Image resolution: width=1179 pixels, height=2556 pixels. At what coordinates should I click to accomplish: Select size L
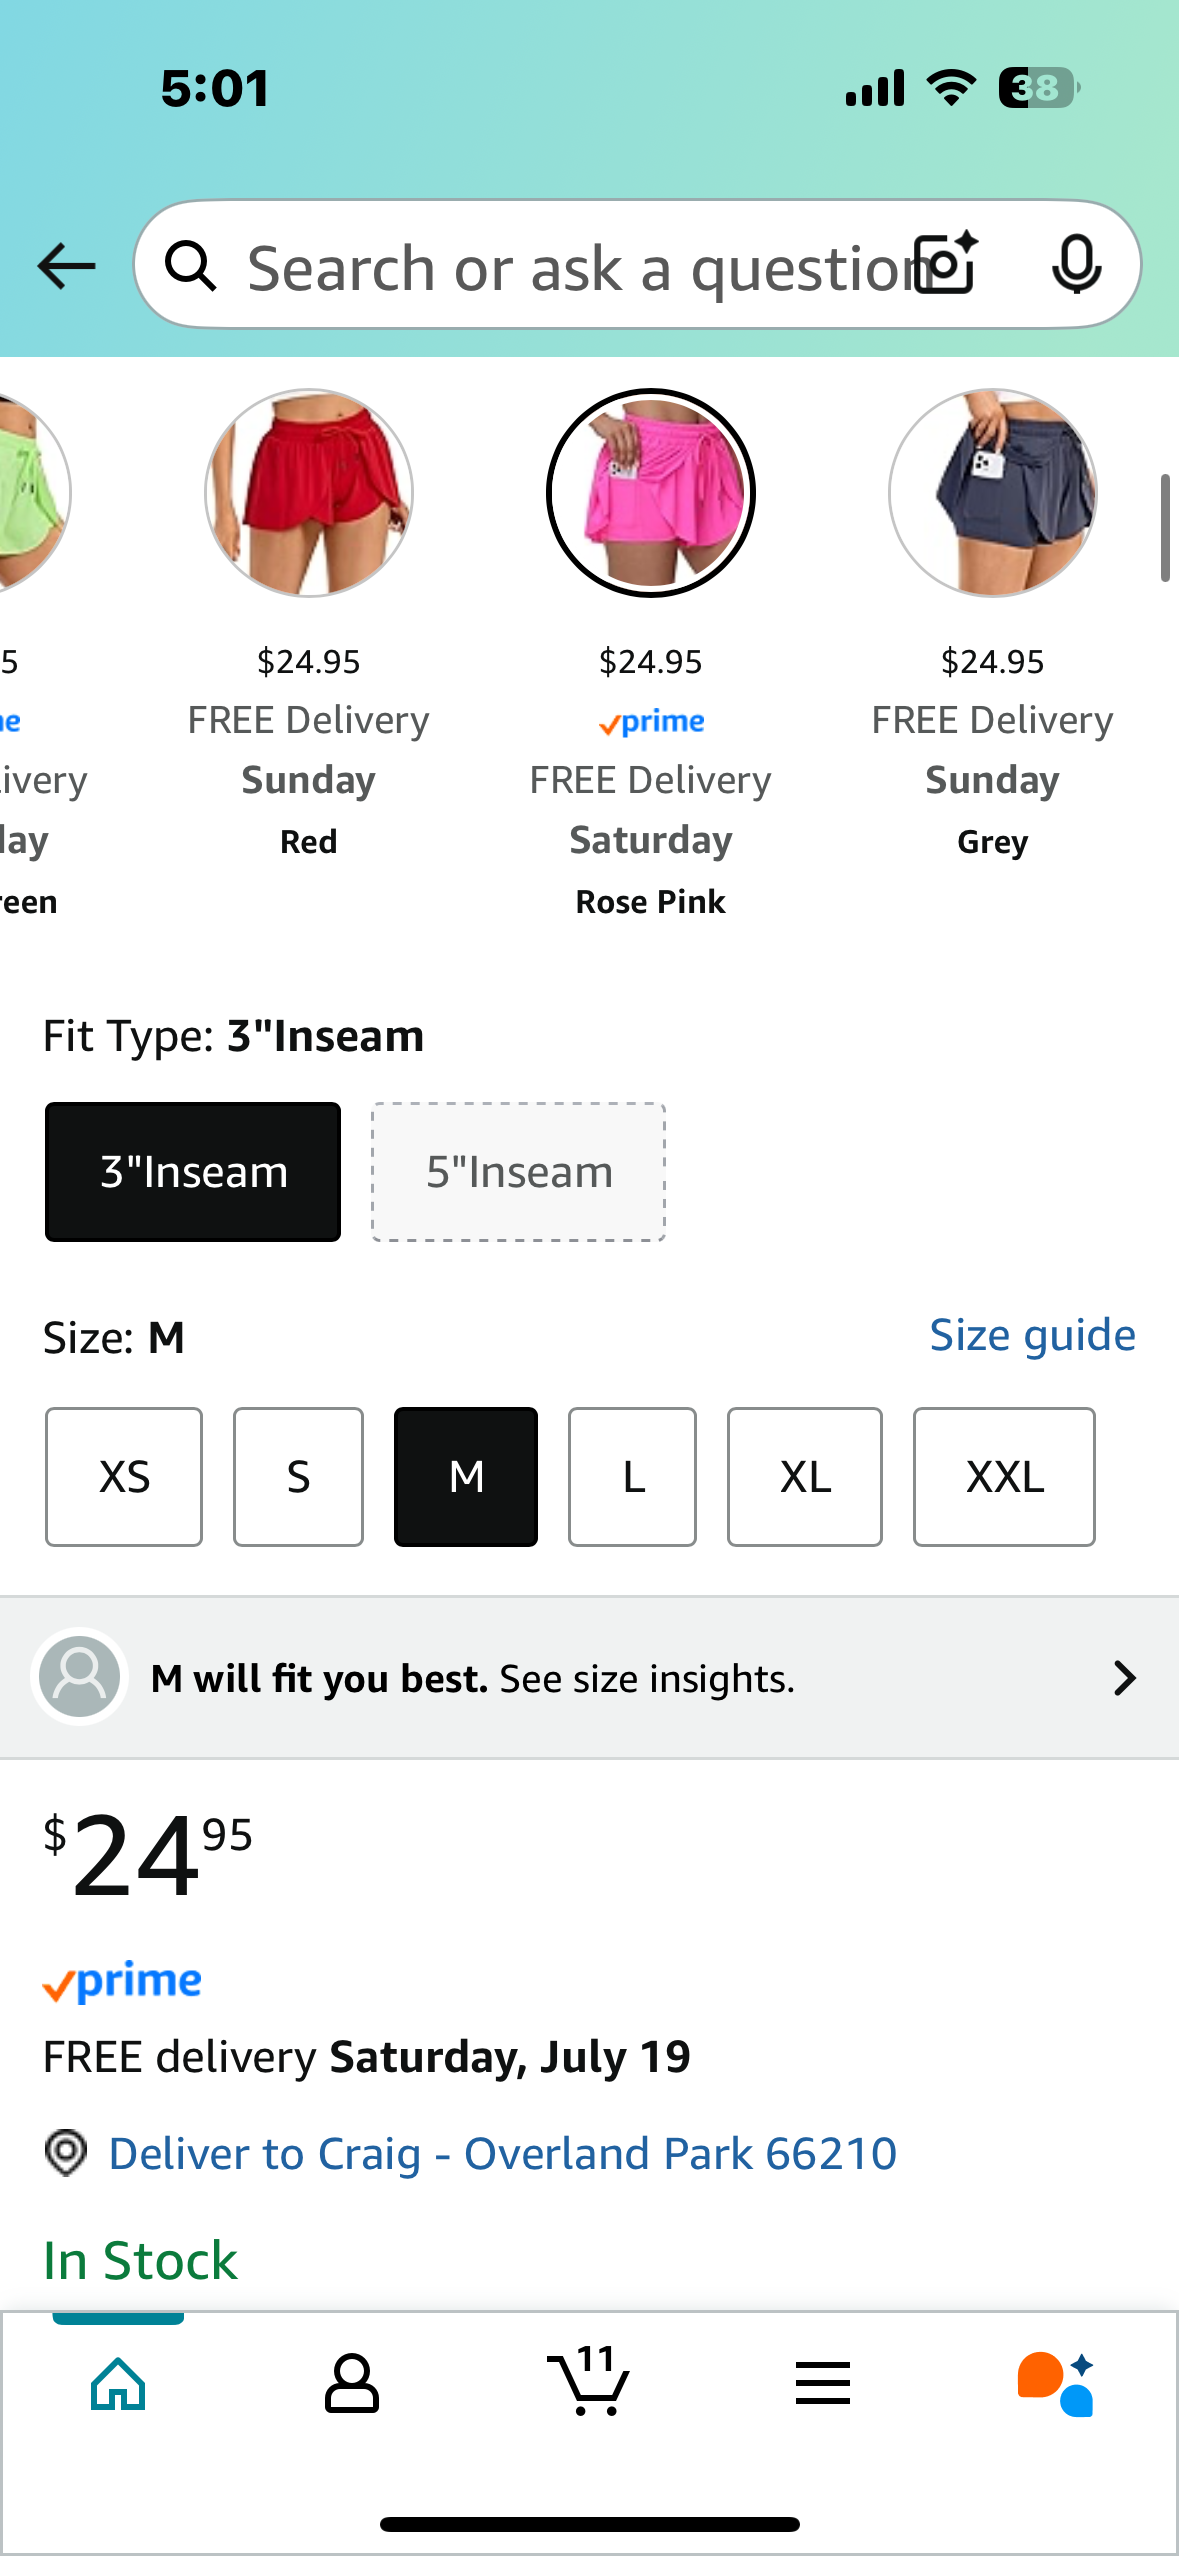[x=632, y=1477]
